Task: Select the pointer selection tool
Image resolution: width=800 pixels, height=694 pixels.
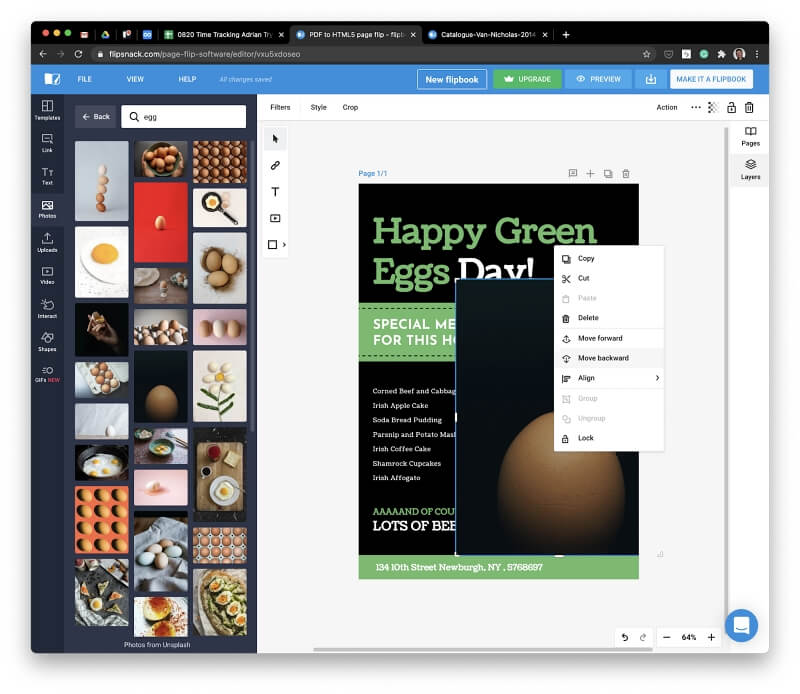Action: point(276,139)
